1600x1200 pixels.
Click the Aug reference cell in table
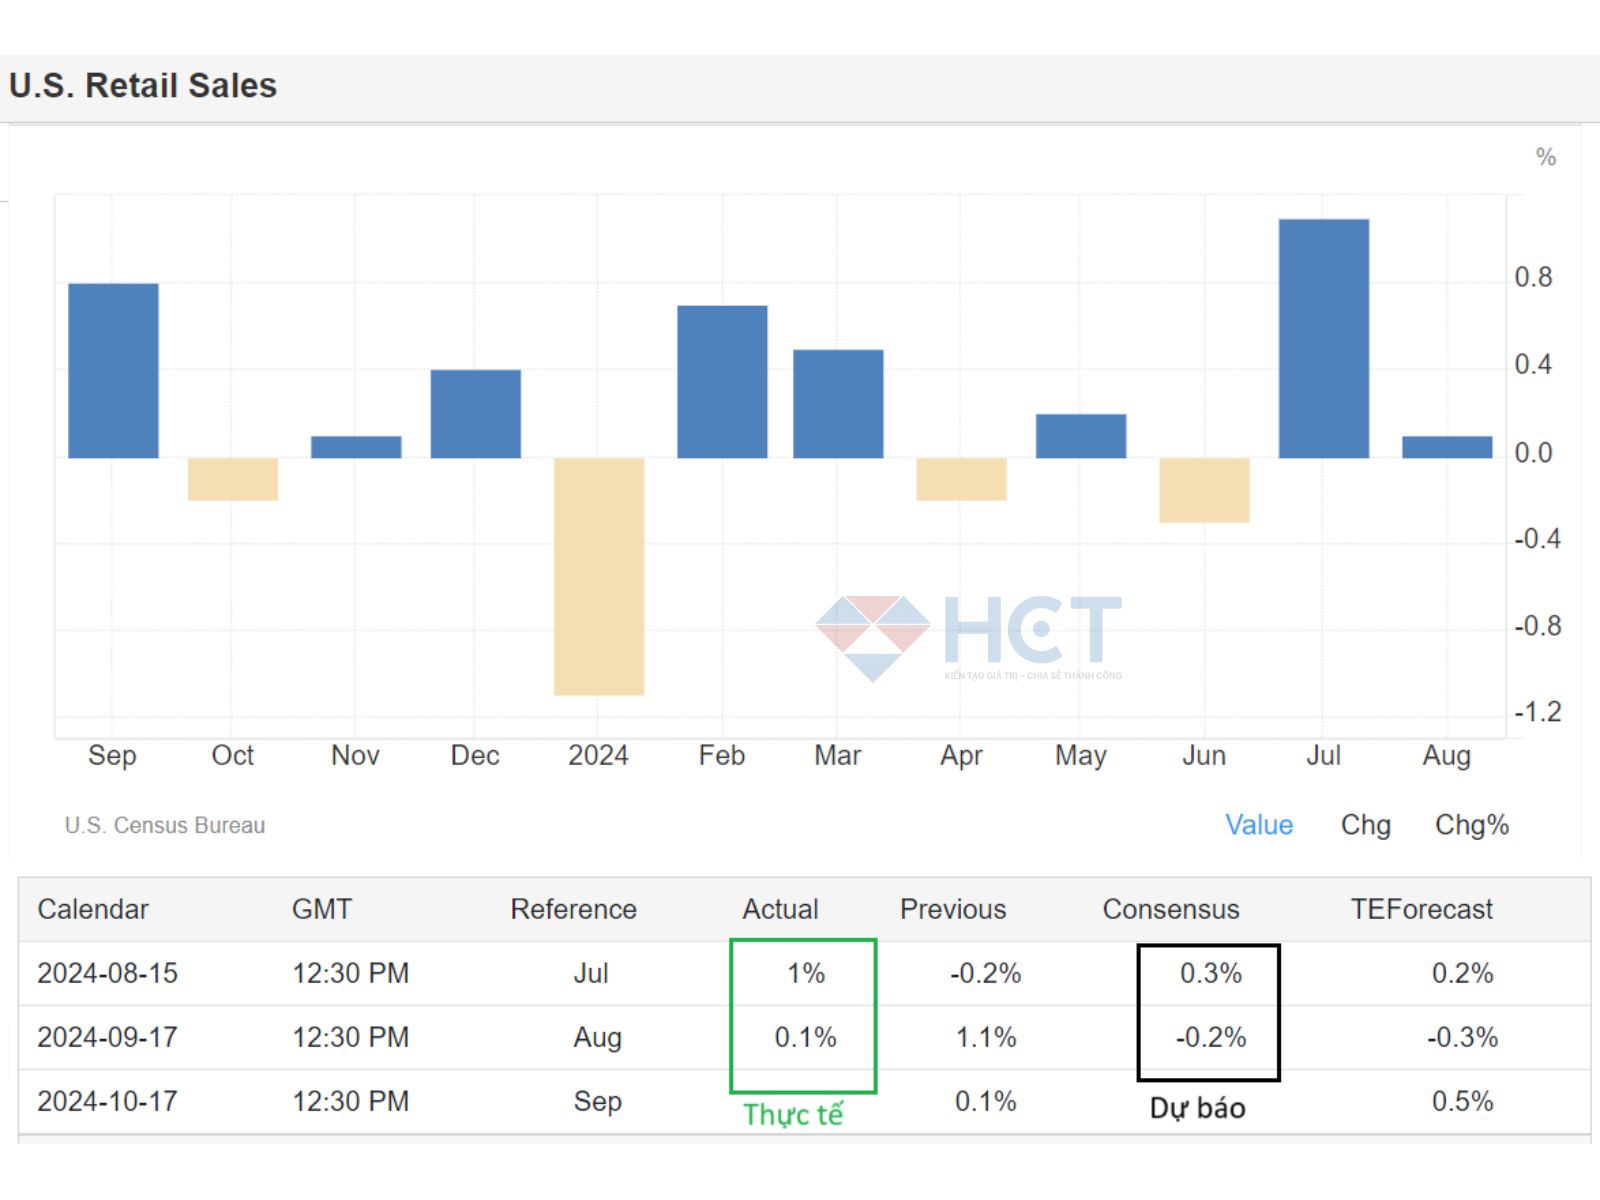point(598,1038)
